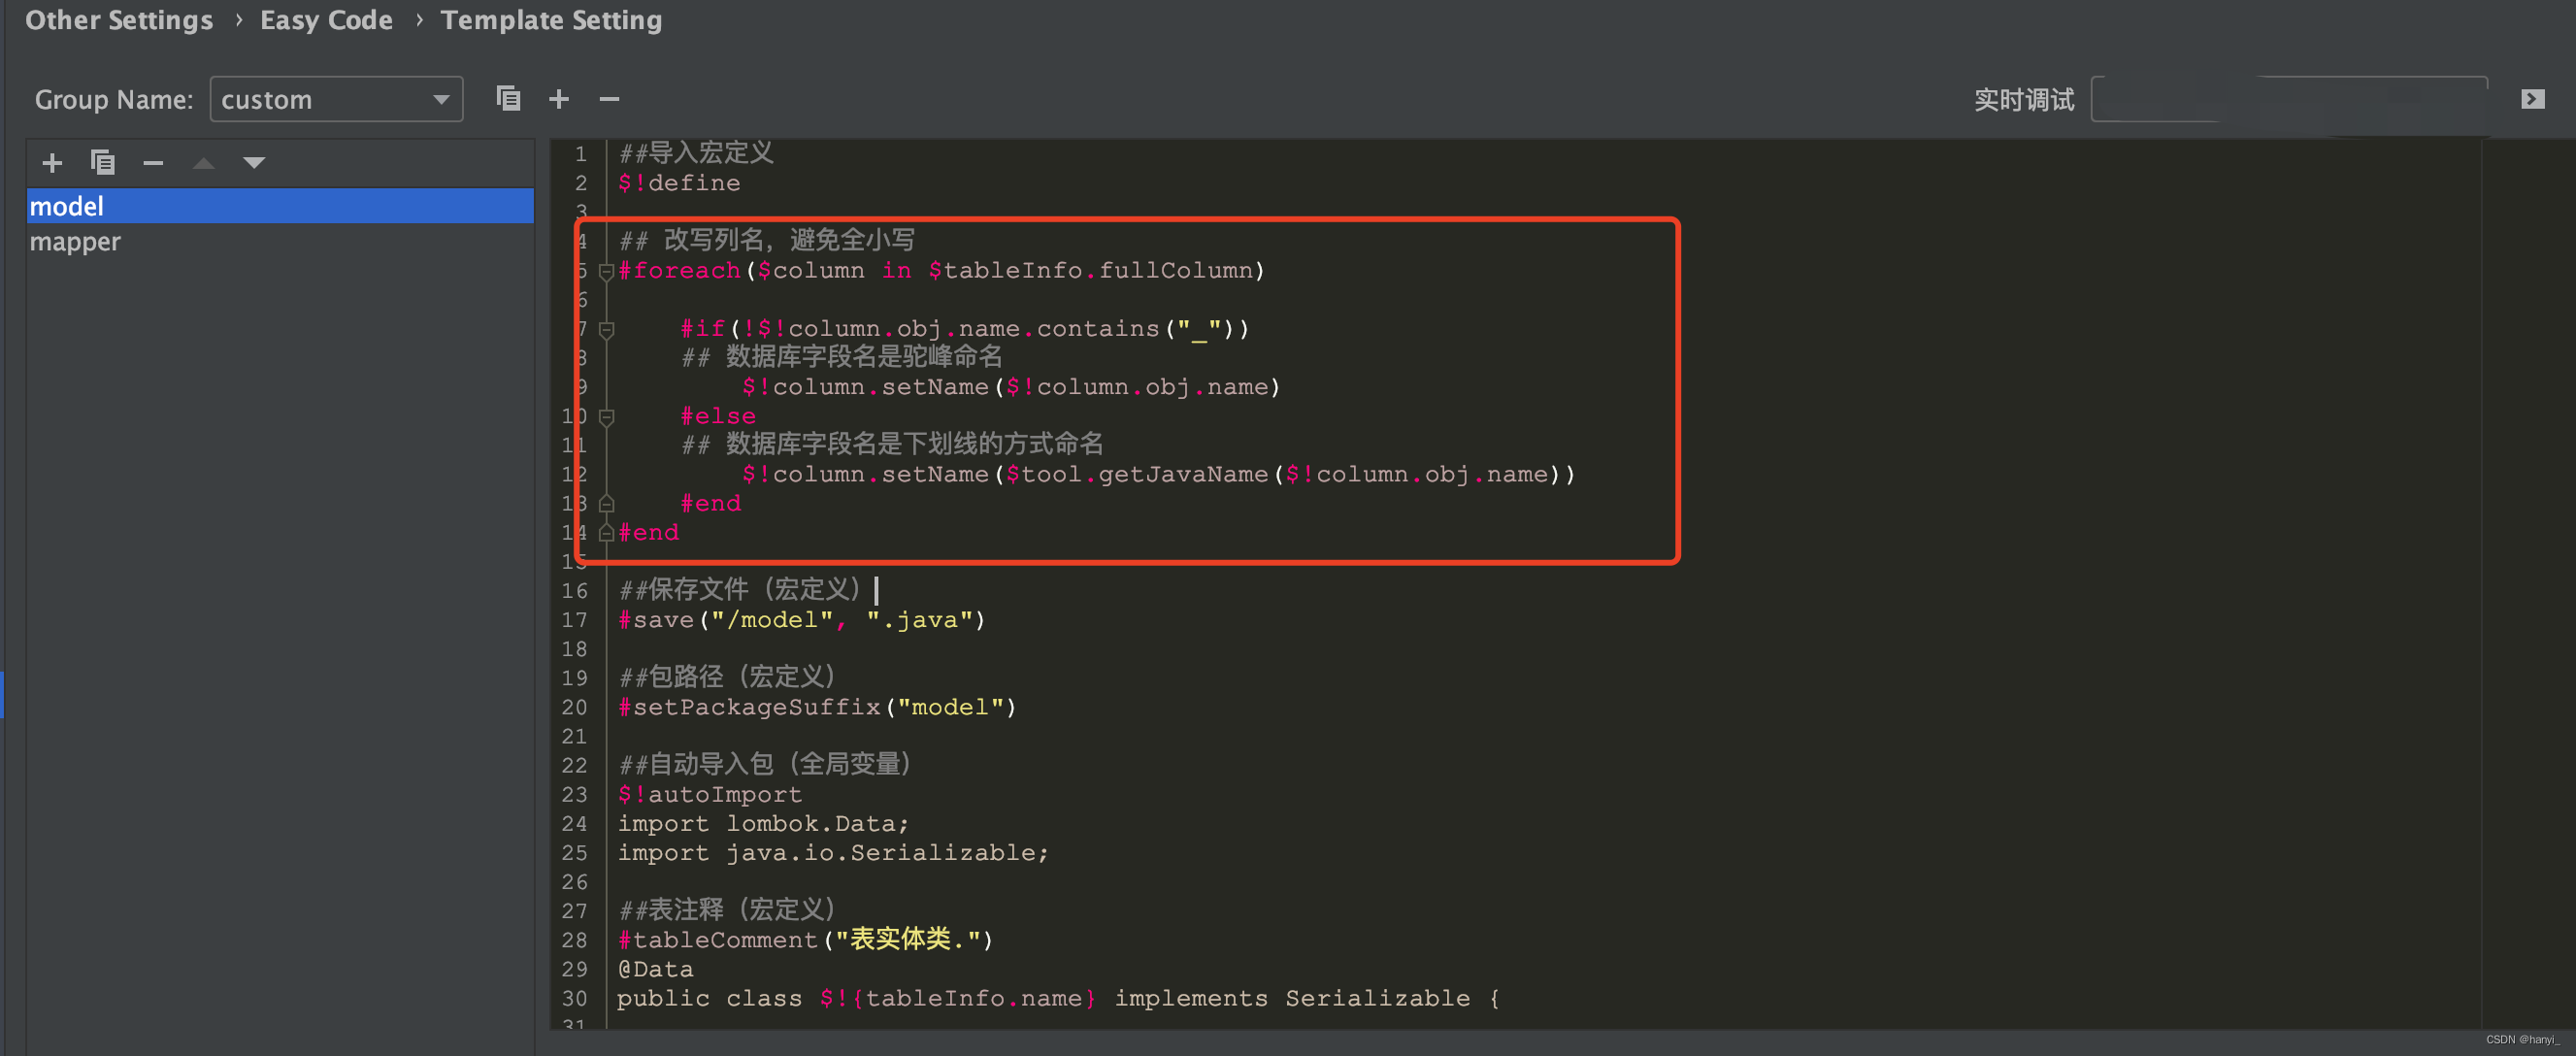Click line number 30 in the gutter
Image resolution: width=2576 pixels, height=1056 pixels.
[x=574, y=998]
